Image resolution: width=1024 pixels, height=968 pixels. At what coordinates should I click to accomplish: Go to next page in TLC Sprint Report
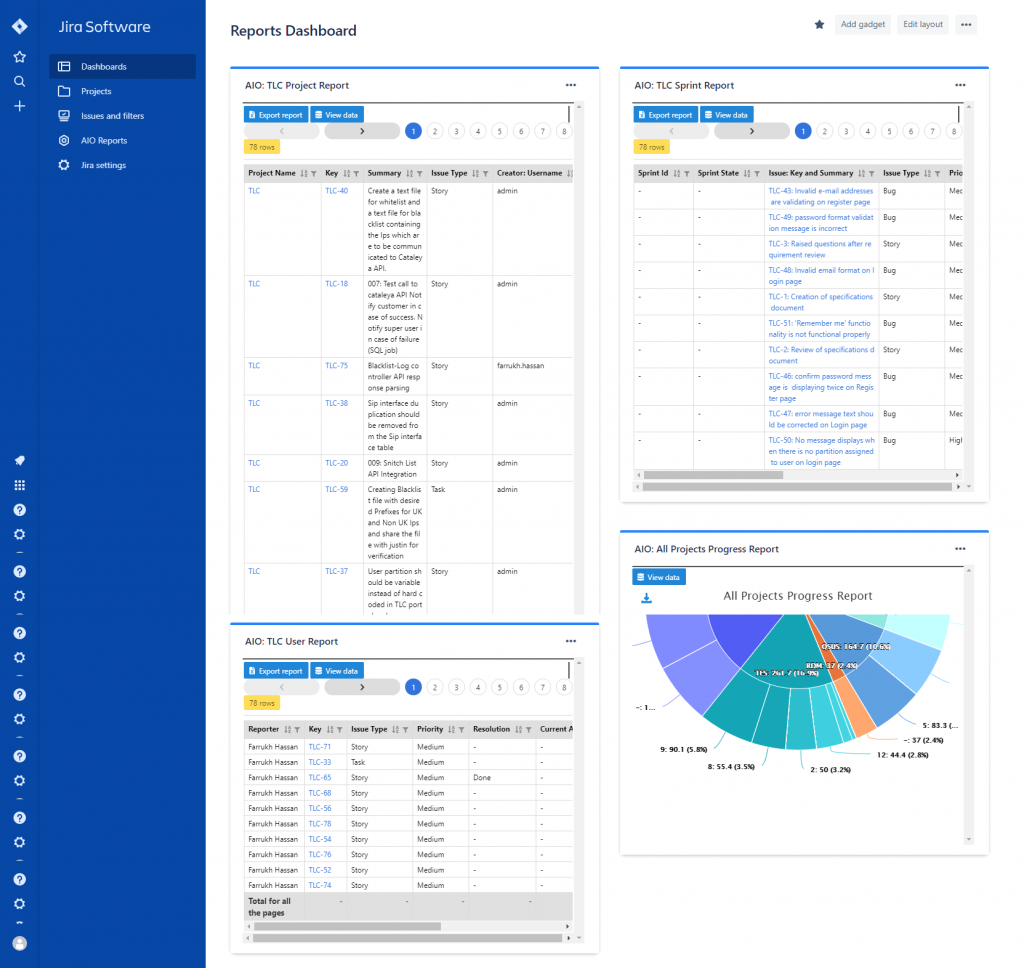(752, 131)
